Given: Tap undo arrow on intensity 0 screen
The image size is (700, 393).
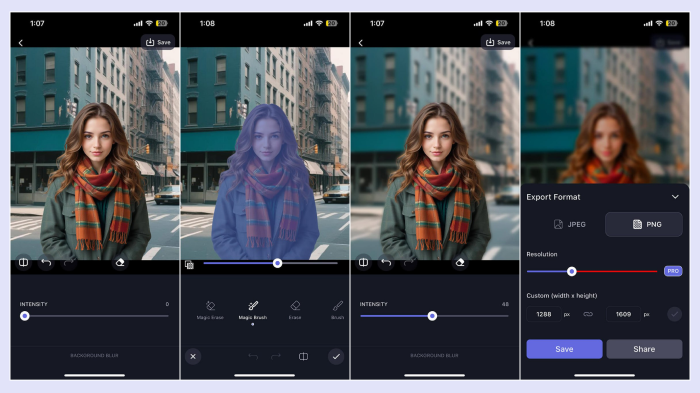Looking at the screenshot, I should tap(46, 262).
